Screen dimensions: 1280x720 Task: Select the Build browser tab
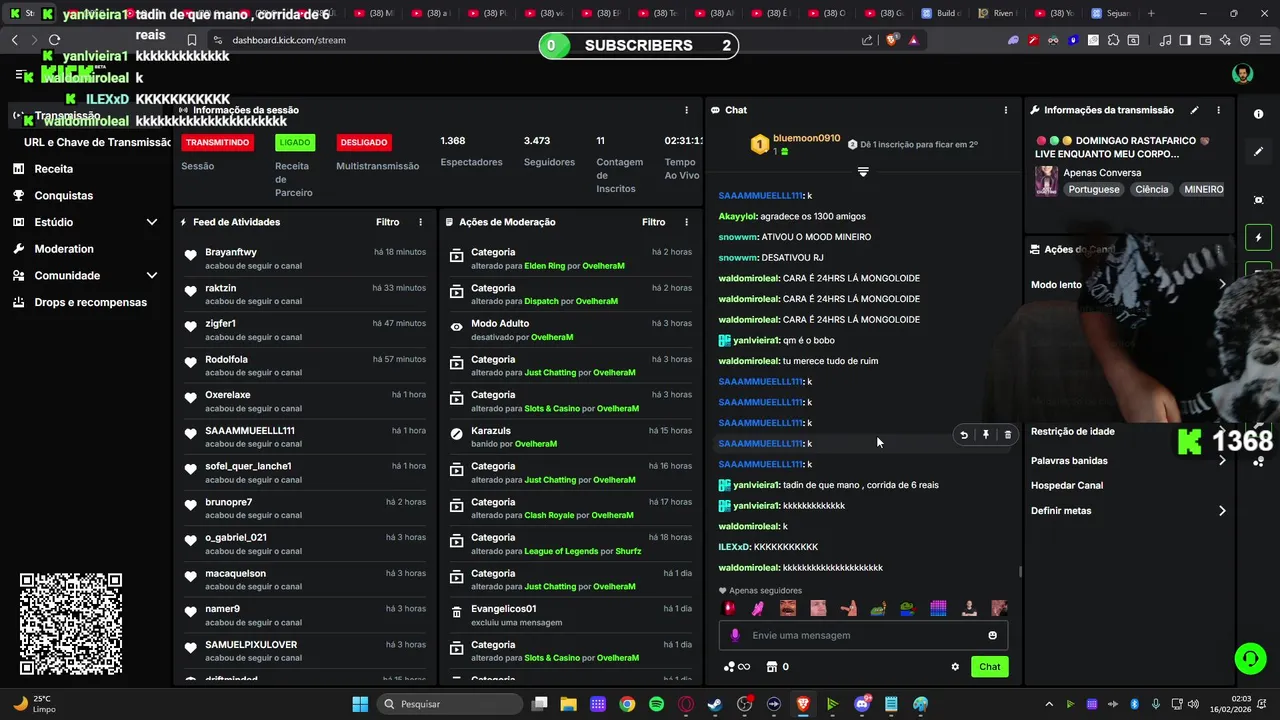click(940, 13)
